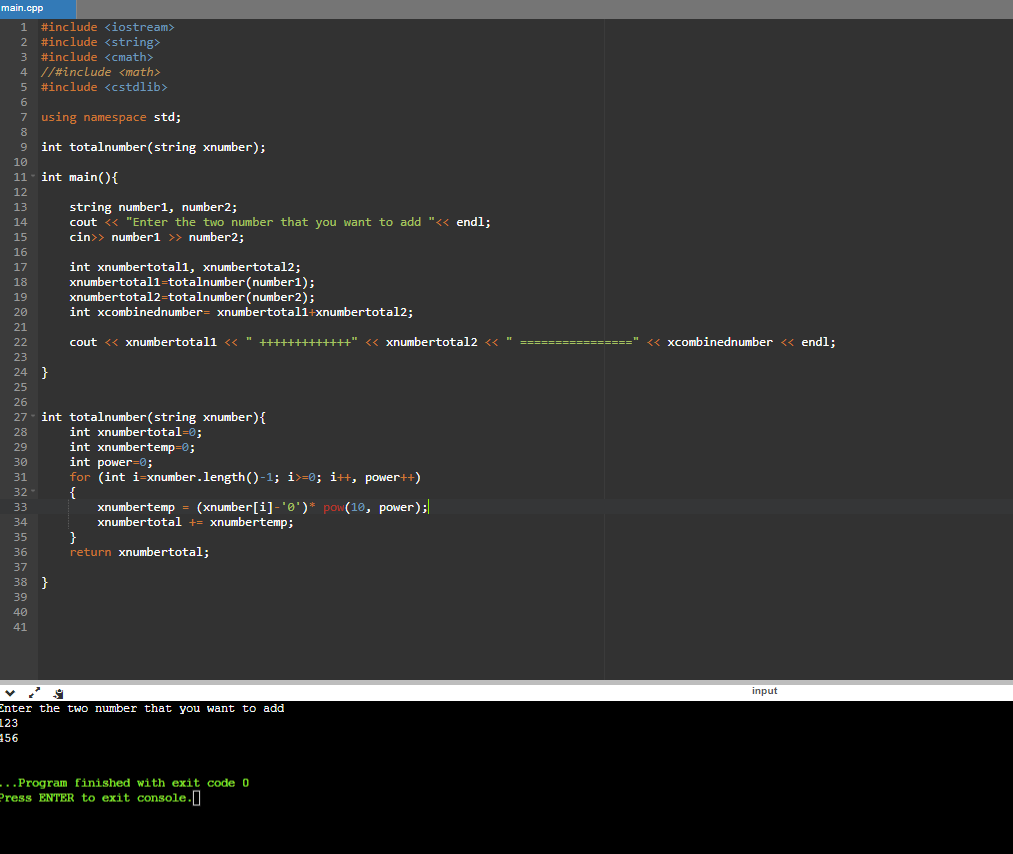
Task: Click 'return xnumbertotal;' line
Action: (139, 552)
